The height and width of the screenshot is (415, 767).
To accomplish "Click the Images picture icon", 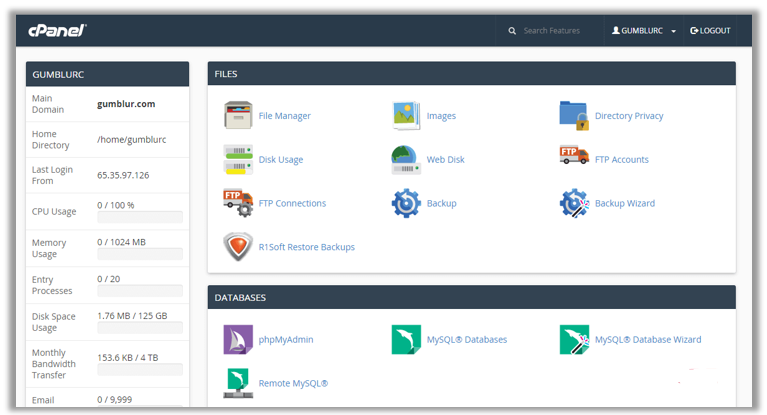I will tap(406, 115).
